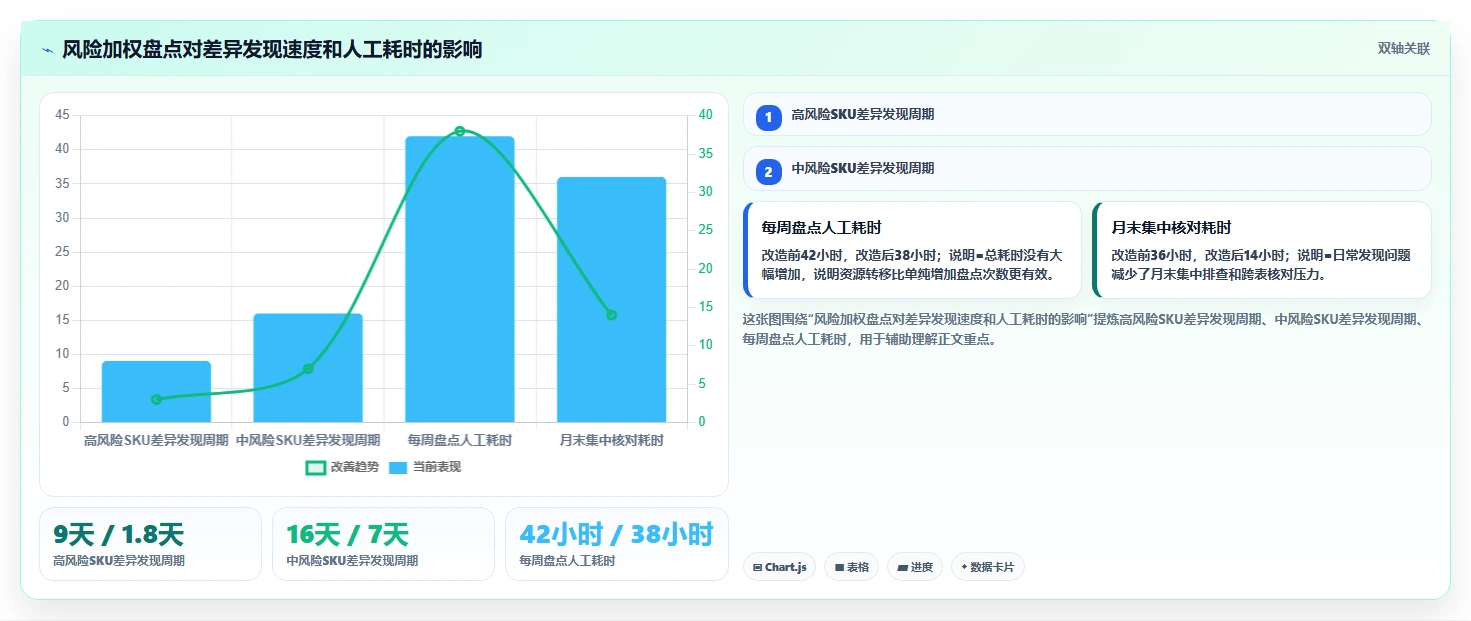Screen dimensions: 1471x621
Task: Click the line point on 高风险SKU bar
Action: pos(156,399)
